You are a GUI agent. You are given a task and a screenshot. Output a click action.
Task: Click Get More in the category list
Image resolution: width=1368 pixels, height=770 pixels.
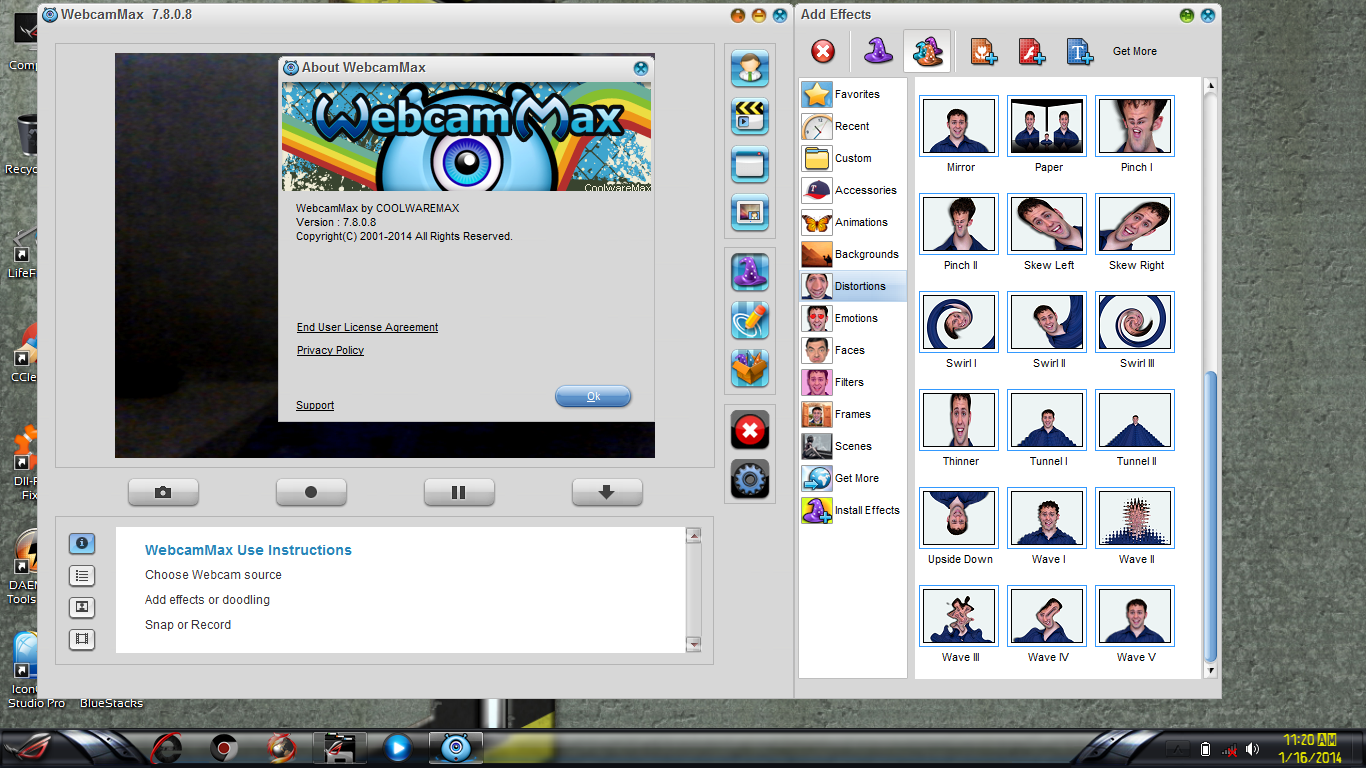point(853,478)
